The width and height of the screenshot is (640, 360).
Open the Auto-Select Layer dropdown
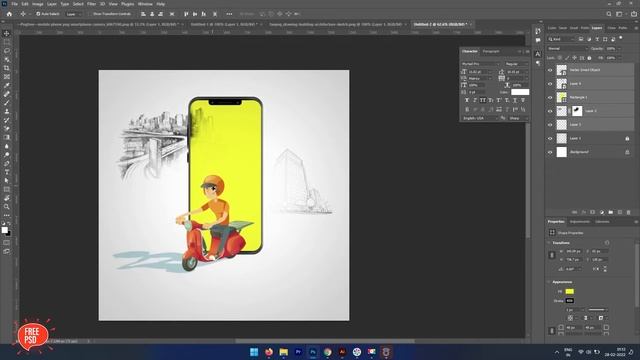coord(74,14)
